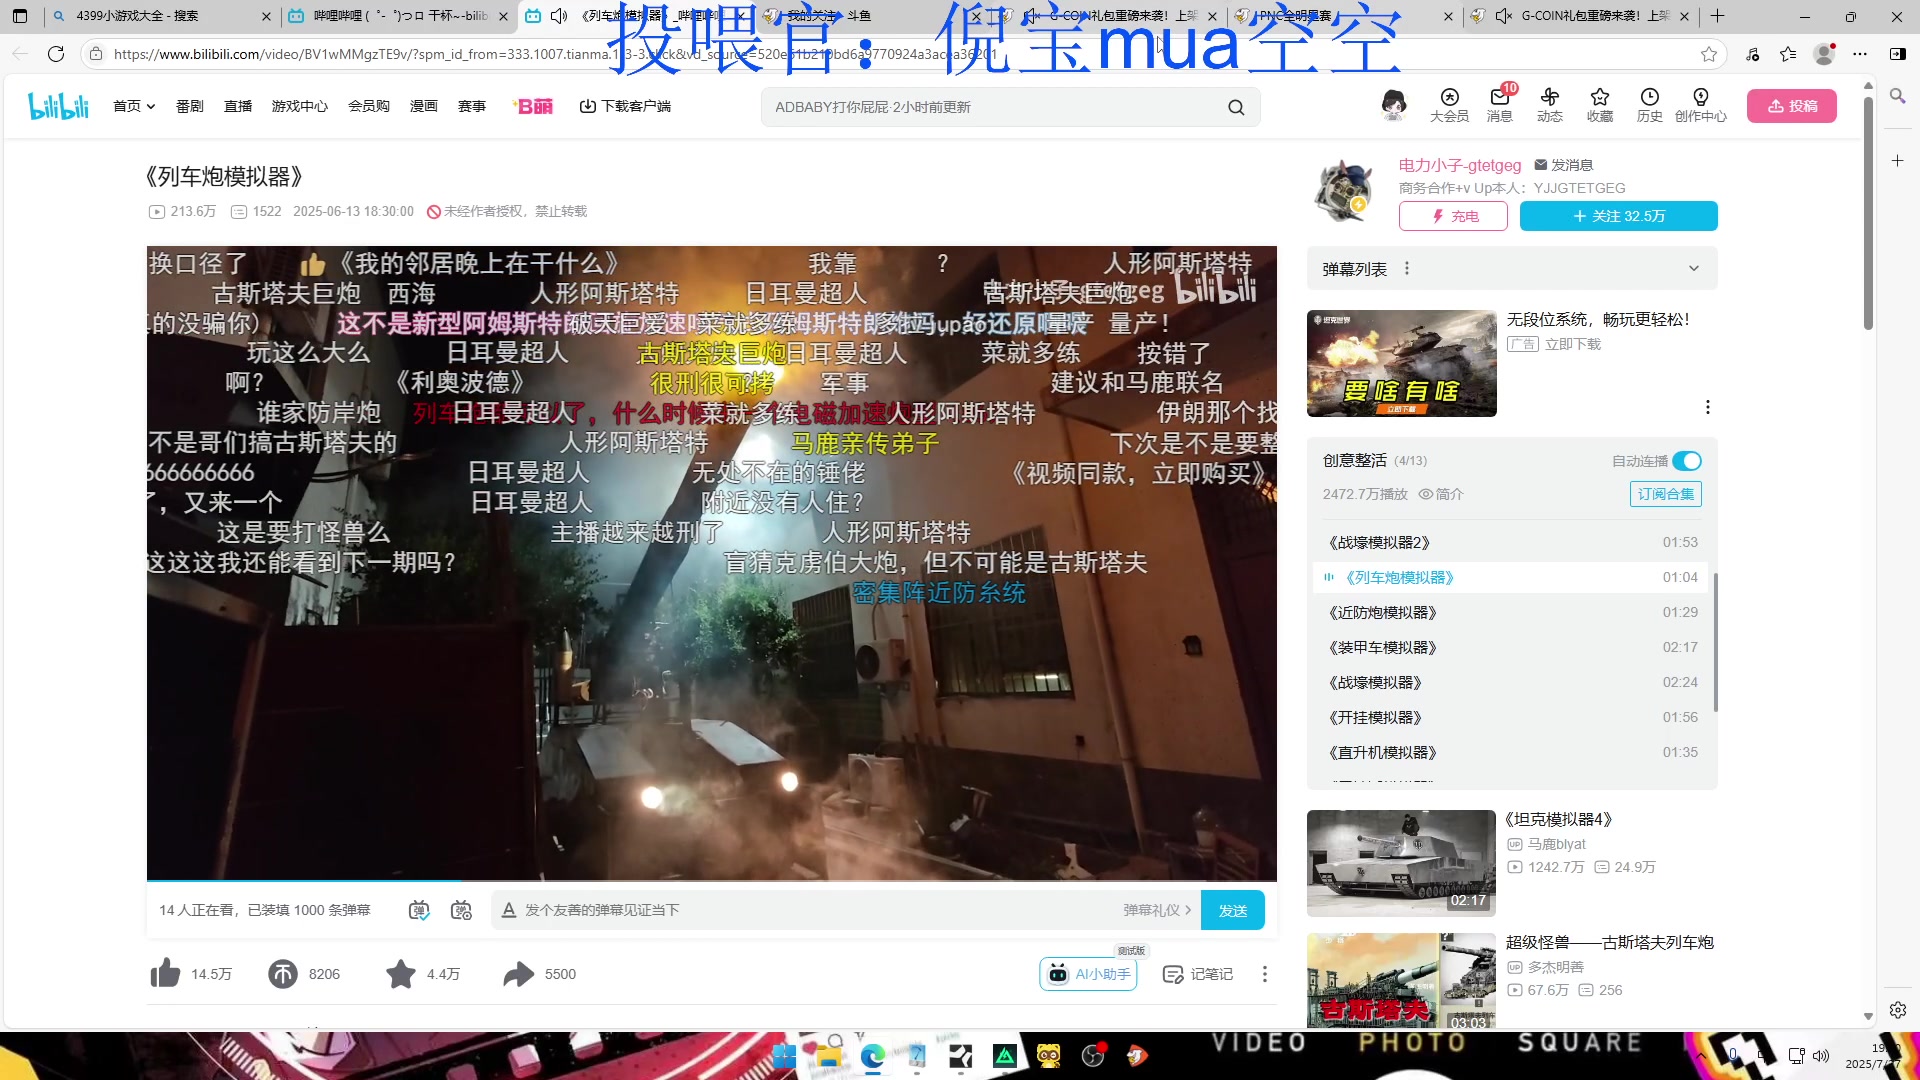Open Edge browser in taskbar
1920x1080 pixels.
pyautogui.click(x=873, y=1055)
